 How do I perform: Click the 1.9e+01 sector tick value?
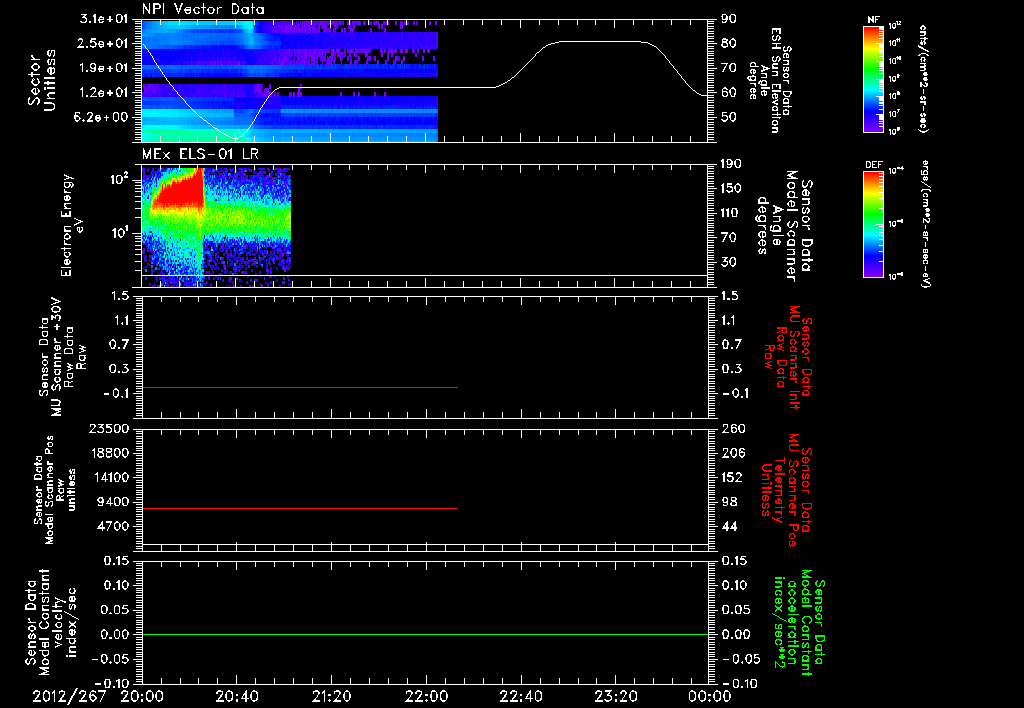click(x=103, y=68)
